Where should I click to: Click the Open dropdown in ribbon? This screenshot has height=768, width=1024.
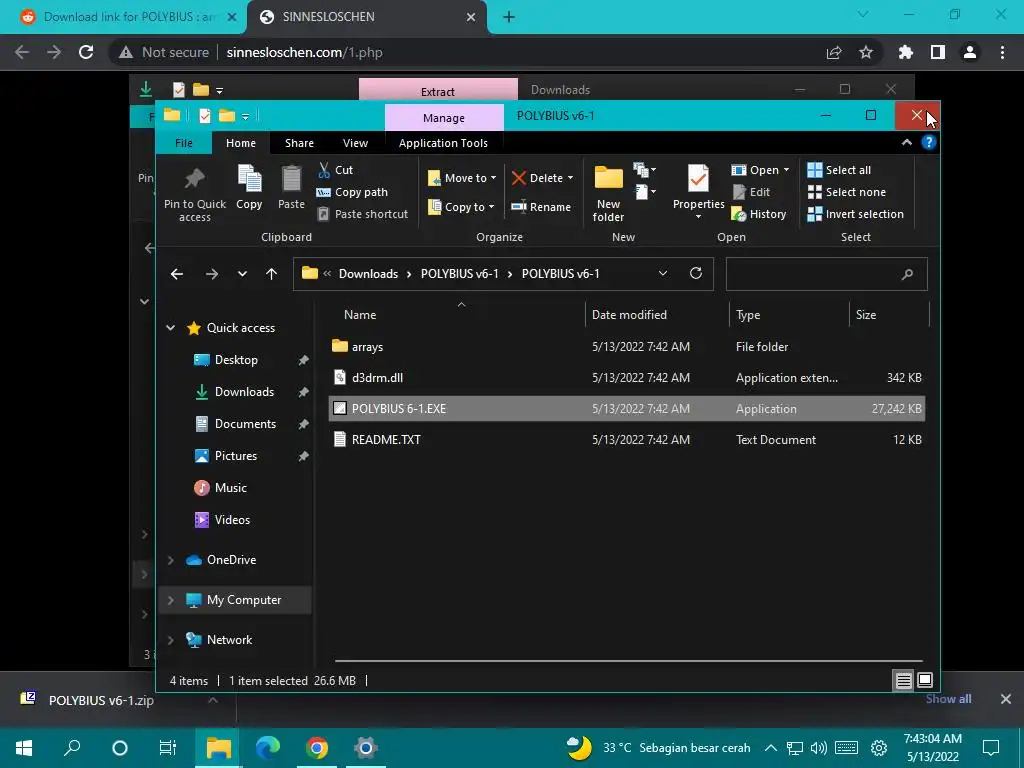pyautogui.click(x=760, y=170)
